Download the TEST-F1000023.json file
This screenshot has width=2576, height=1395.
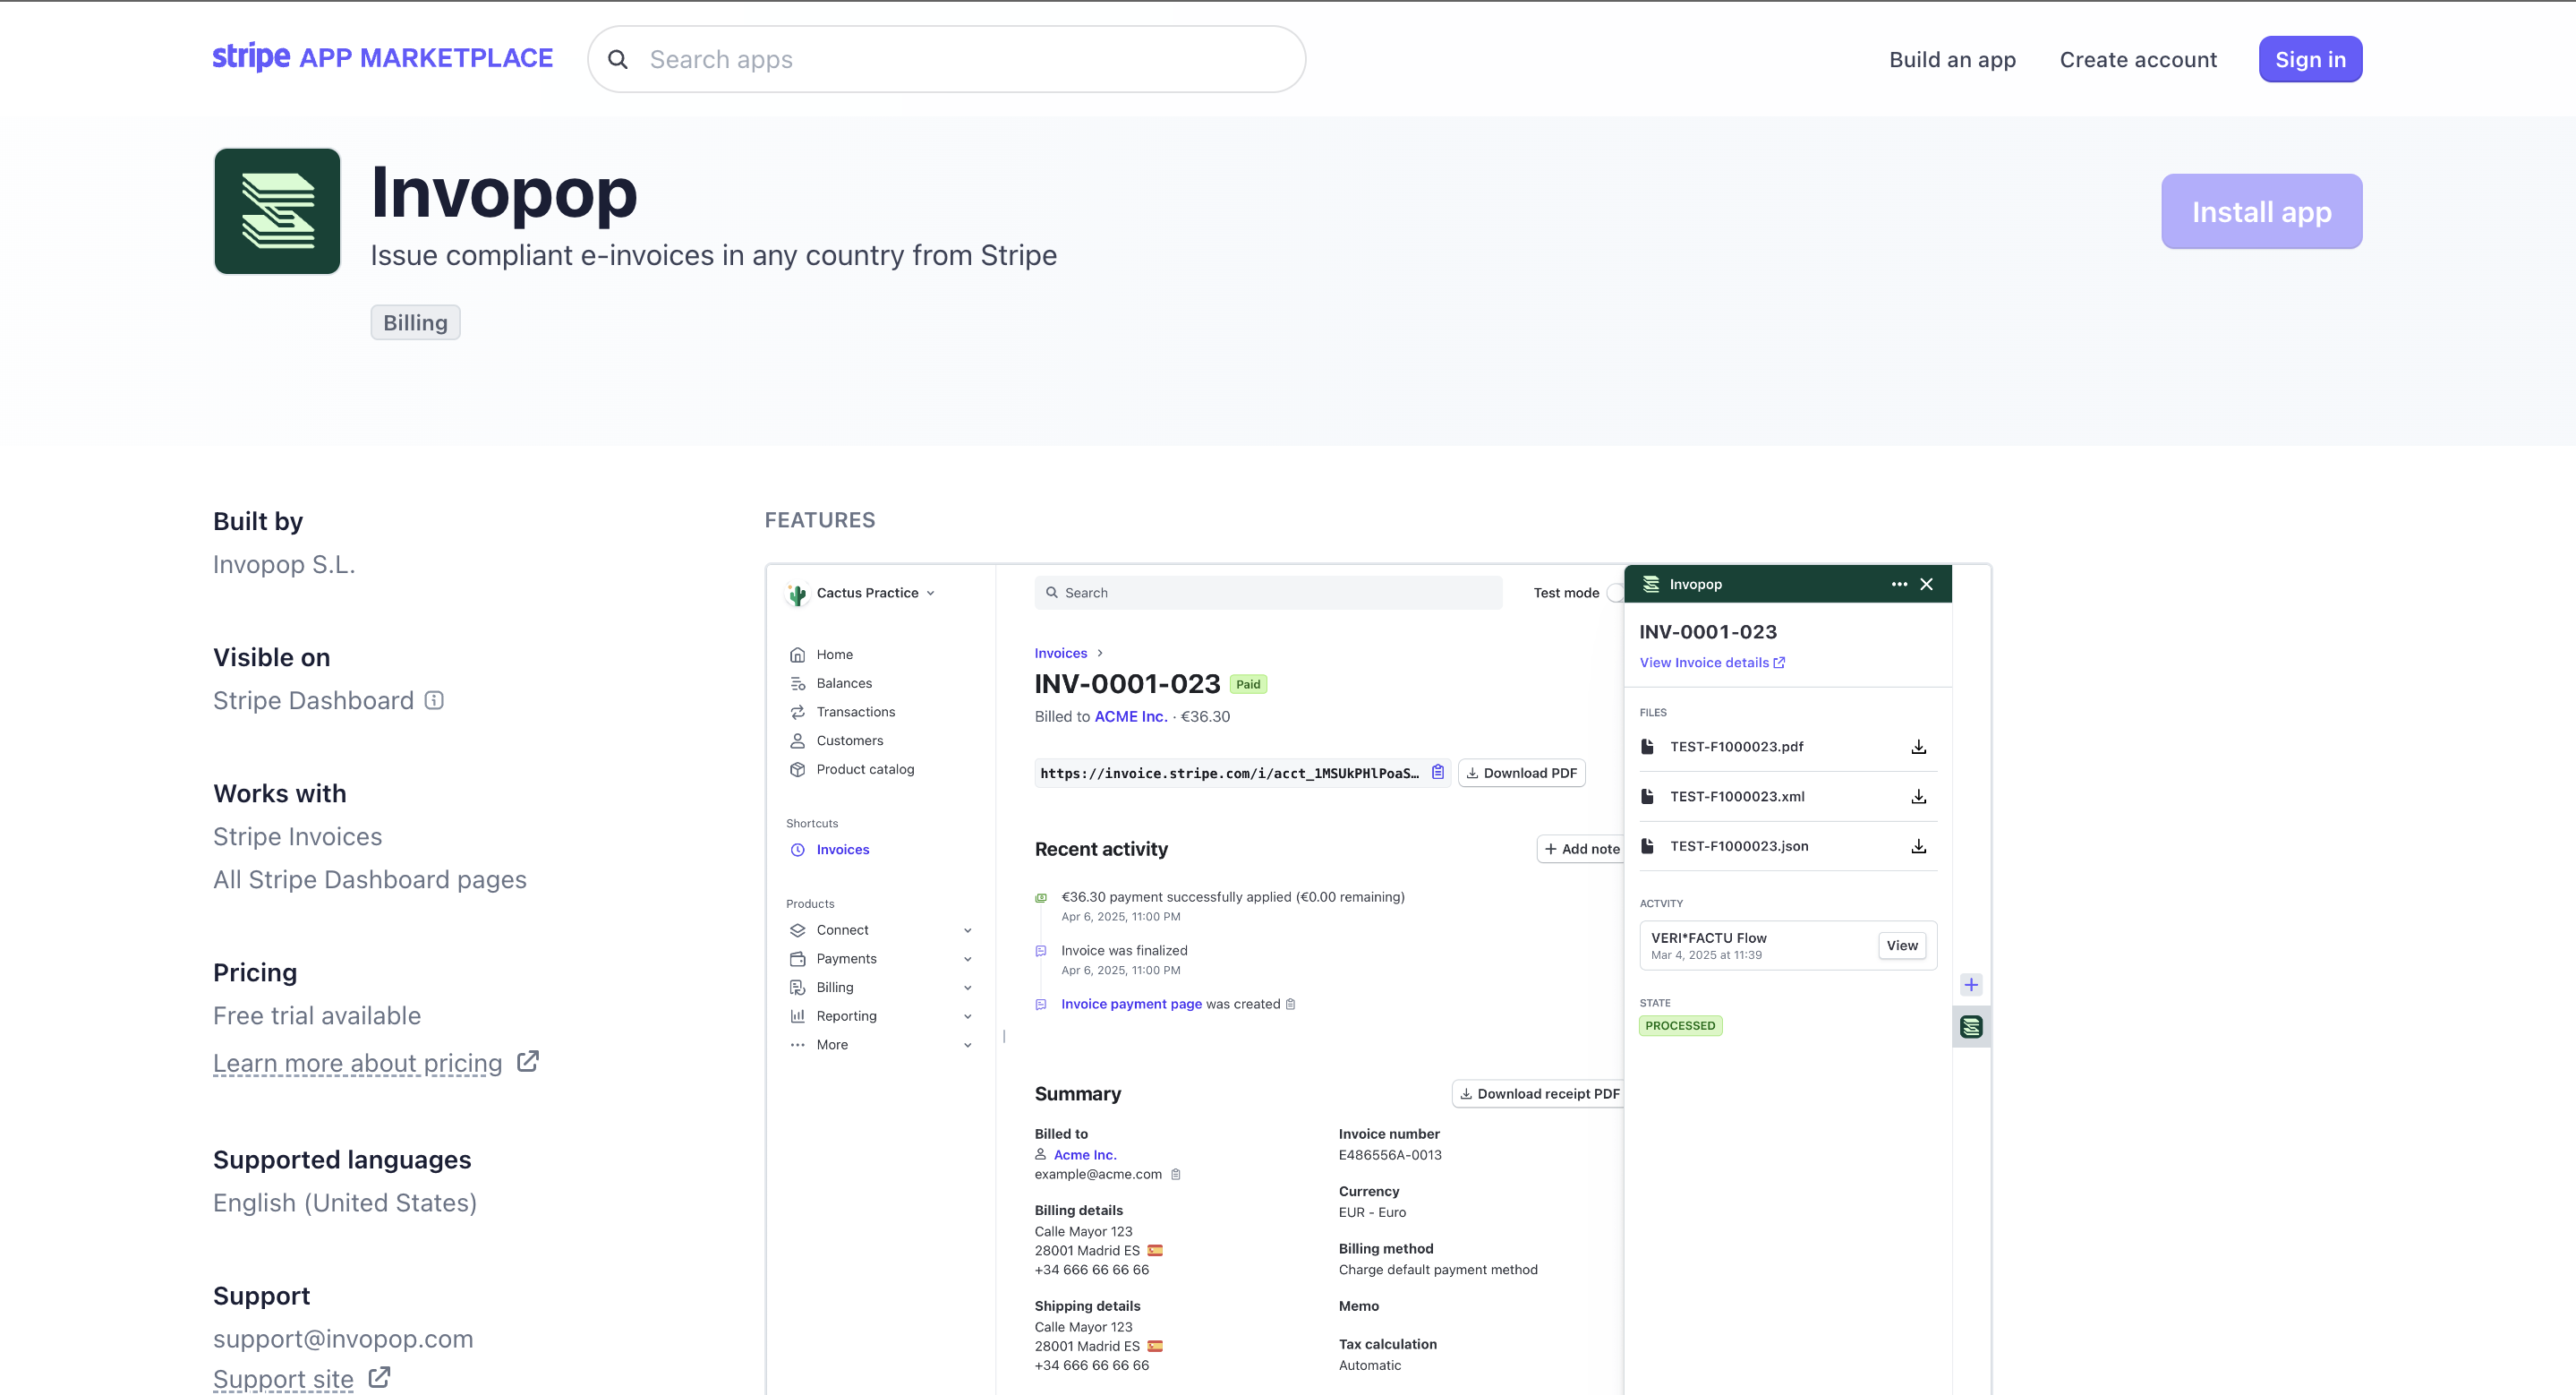click(1918, 846)
